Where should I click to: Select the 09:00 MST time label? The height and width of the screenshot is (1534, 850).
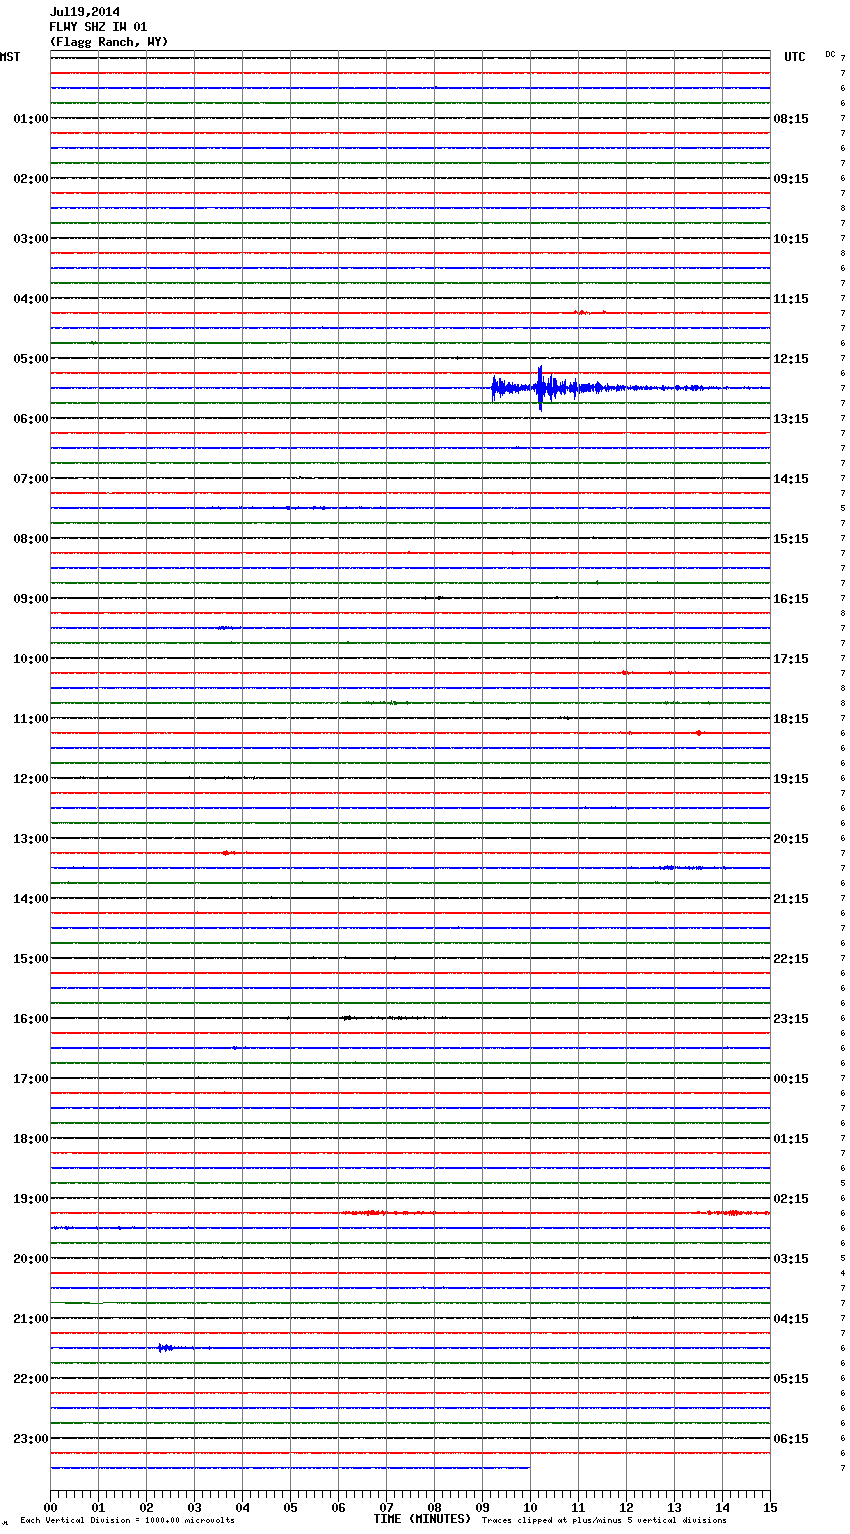(x=31, y=599)
